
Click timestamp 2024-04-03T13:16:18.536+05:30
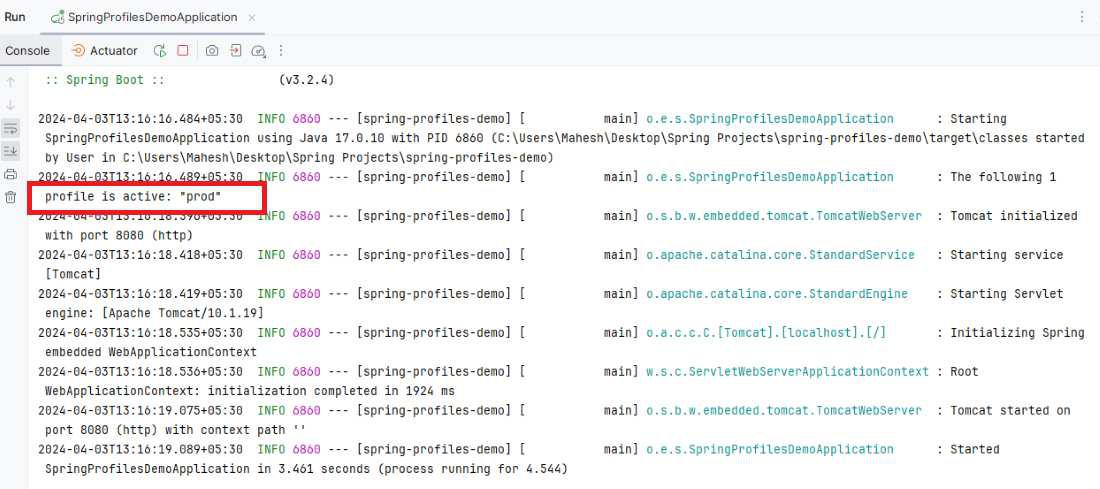click(x=140, y=372)
